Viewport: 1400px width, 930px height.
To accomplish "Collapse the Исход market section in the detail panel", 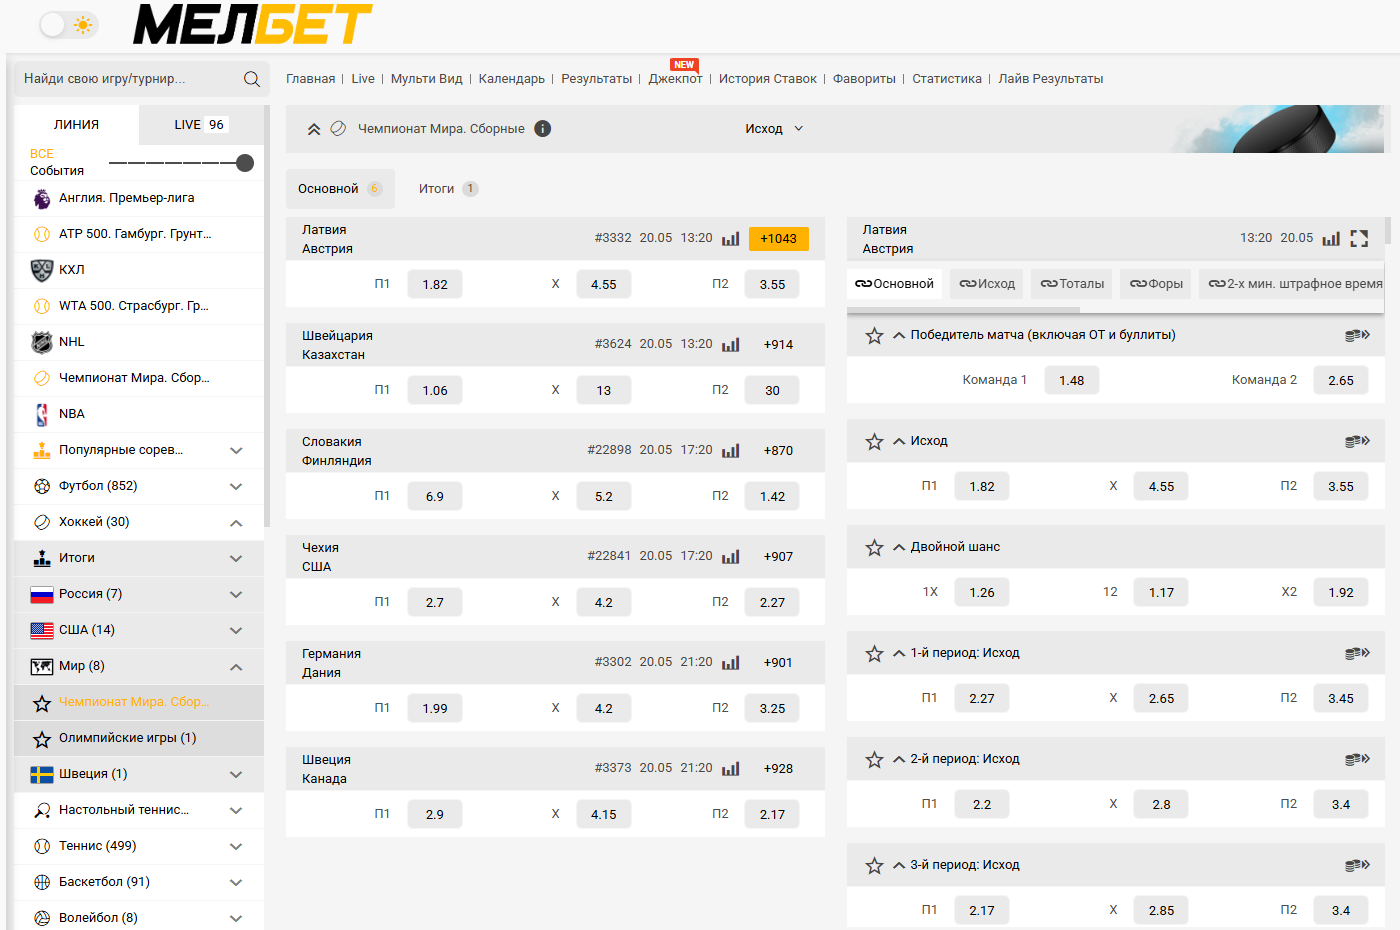I will (x=899, y=441).
